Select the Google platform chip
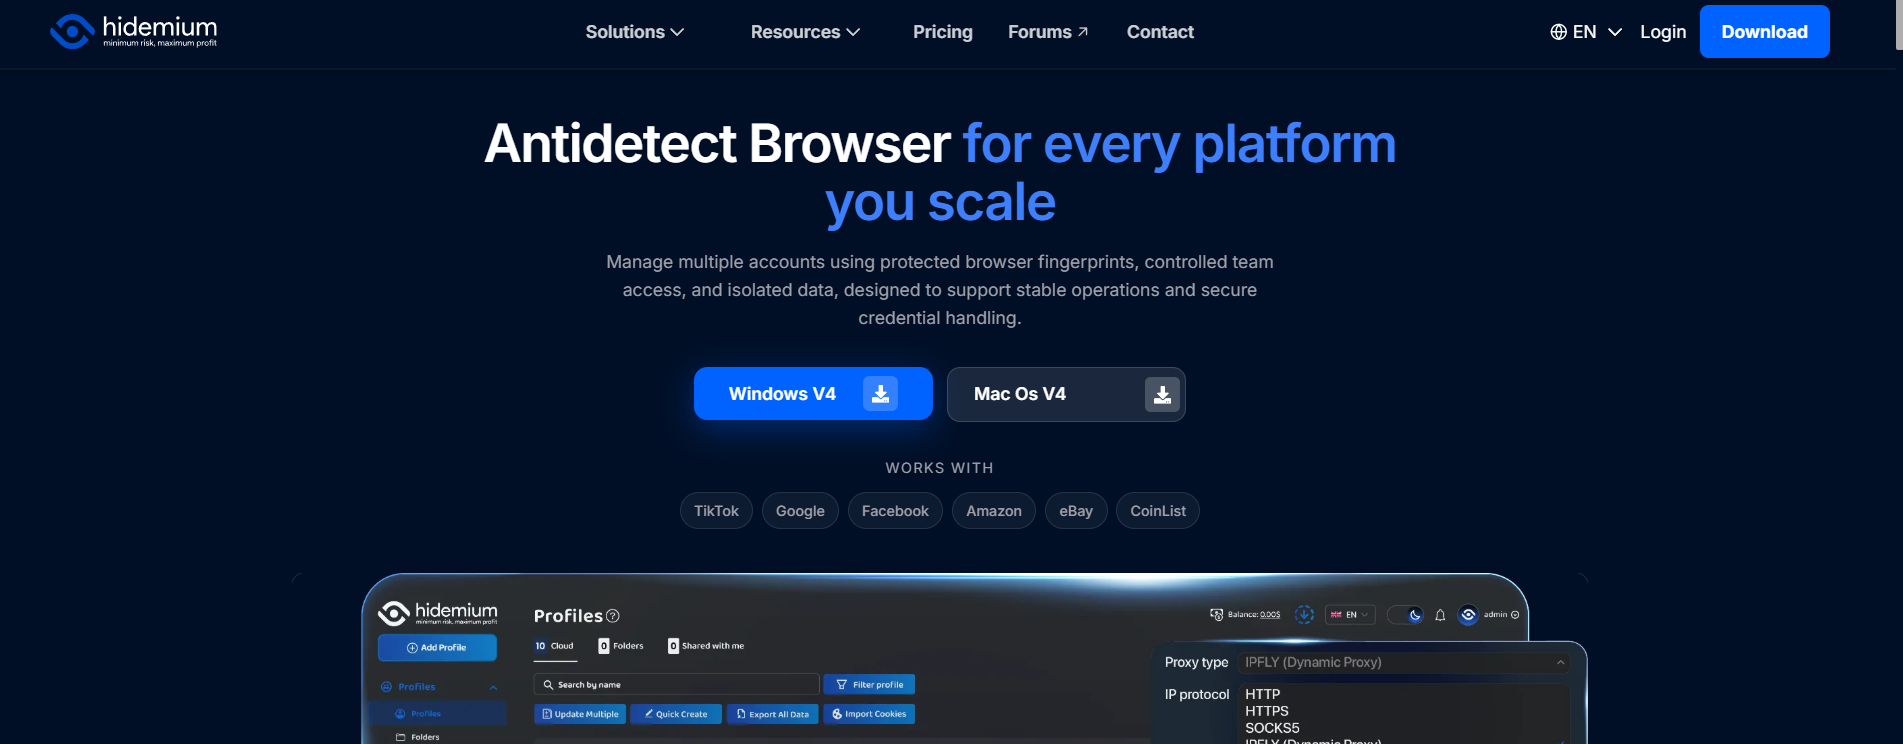 (800, 511)
